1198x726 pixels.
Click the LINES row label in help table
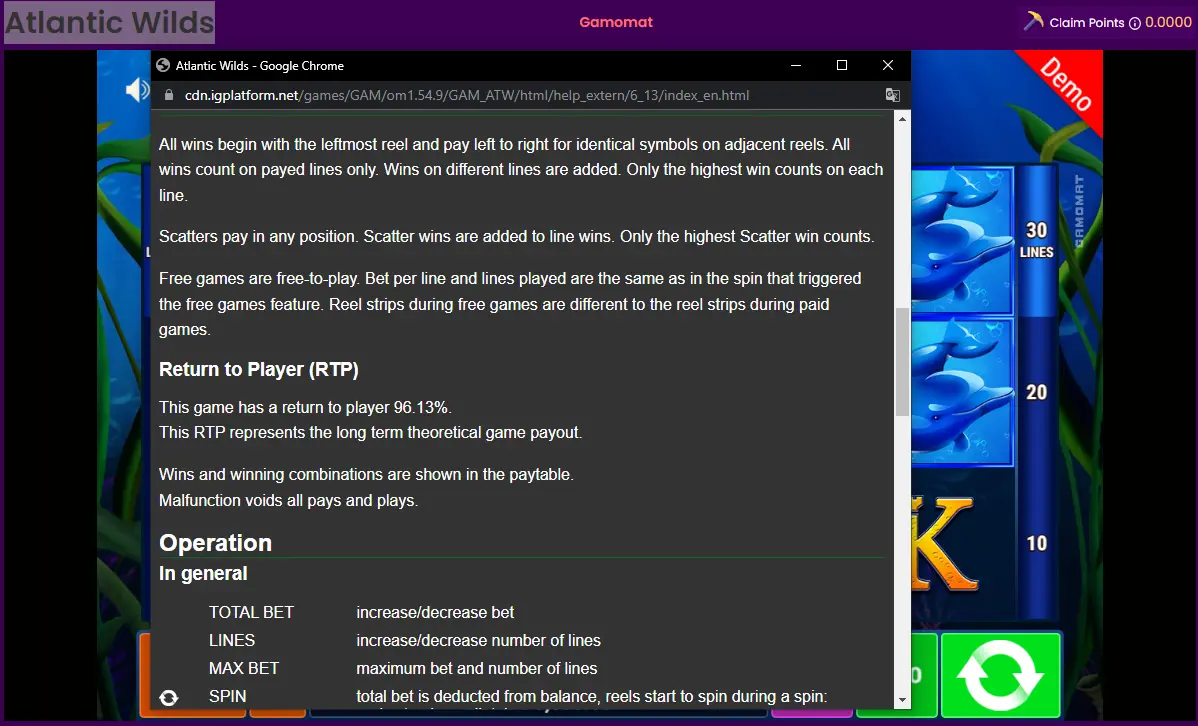click(x=232, y=640)
